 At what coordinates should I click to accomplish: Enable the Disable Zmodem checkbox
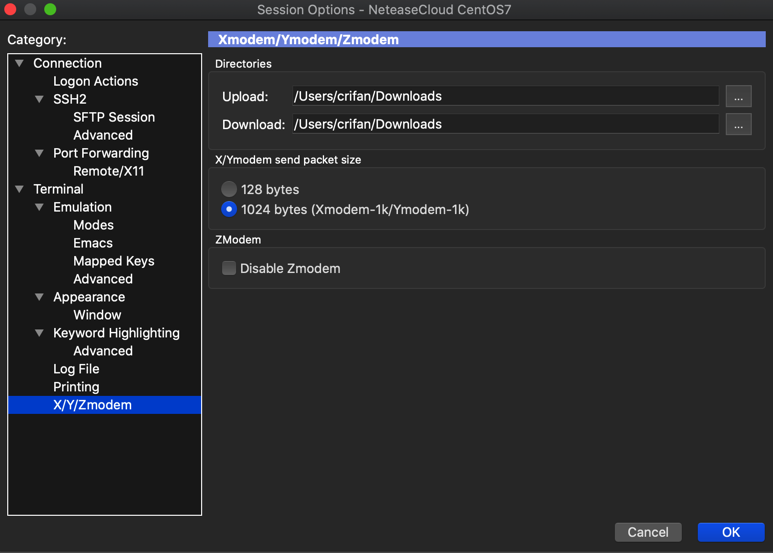point(229,268)
